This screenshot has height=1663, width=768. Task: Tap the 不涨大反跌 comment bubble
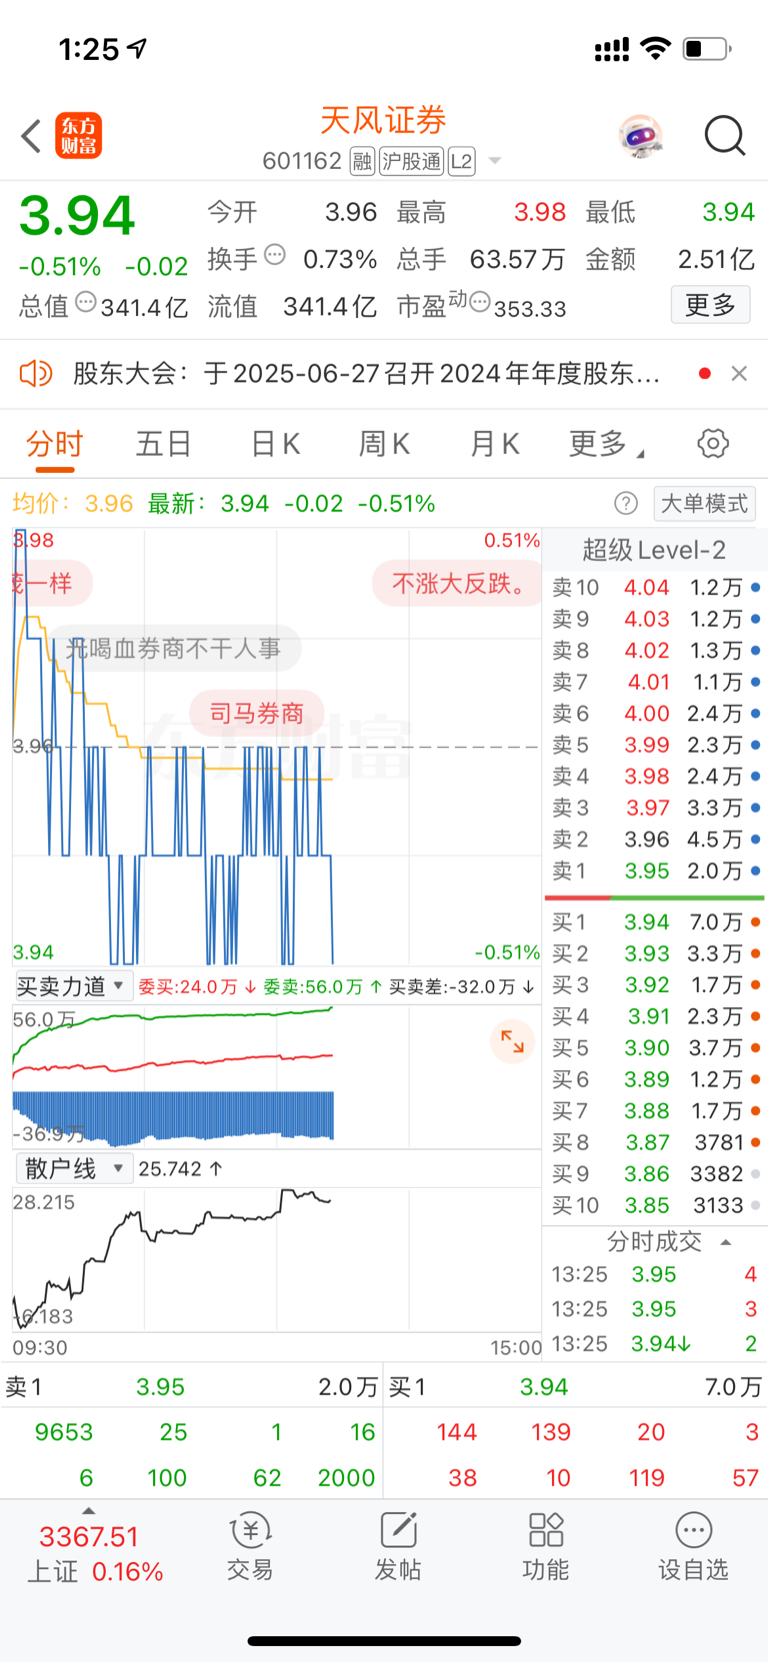457,583
